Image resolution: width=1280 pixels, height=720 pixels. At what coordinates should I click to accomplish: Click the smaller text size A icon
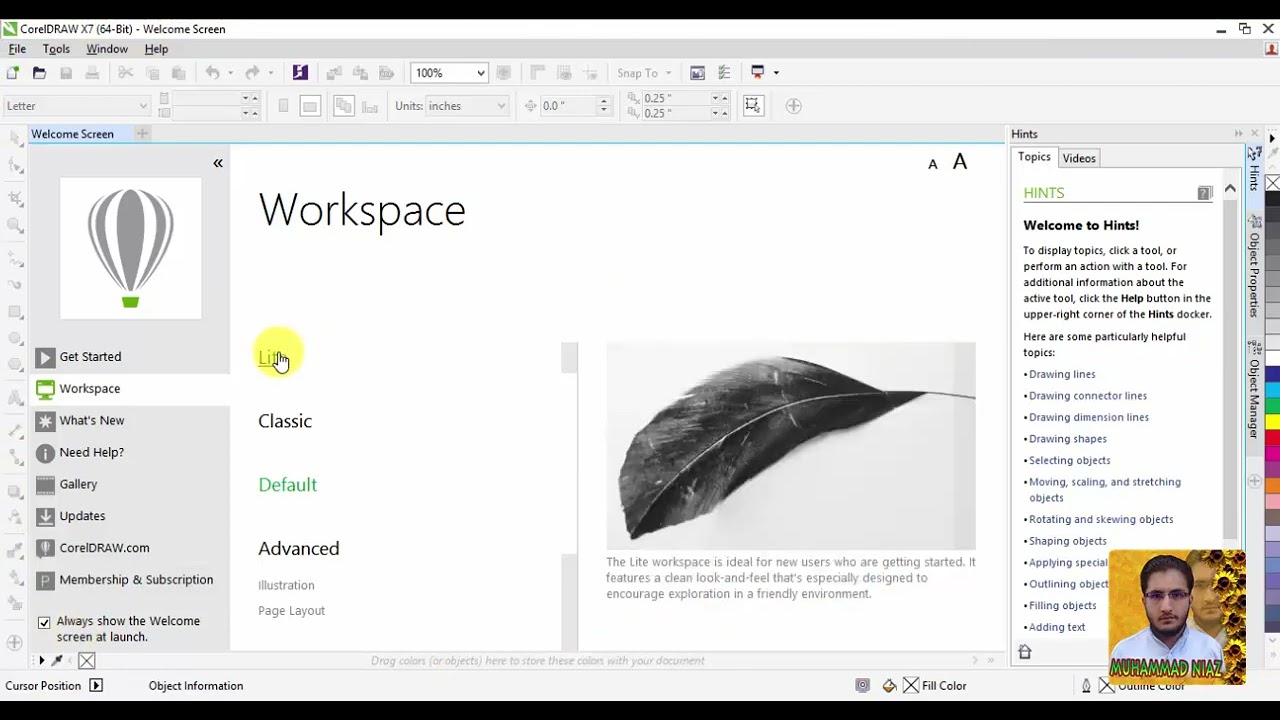click(933, 164)
